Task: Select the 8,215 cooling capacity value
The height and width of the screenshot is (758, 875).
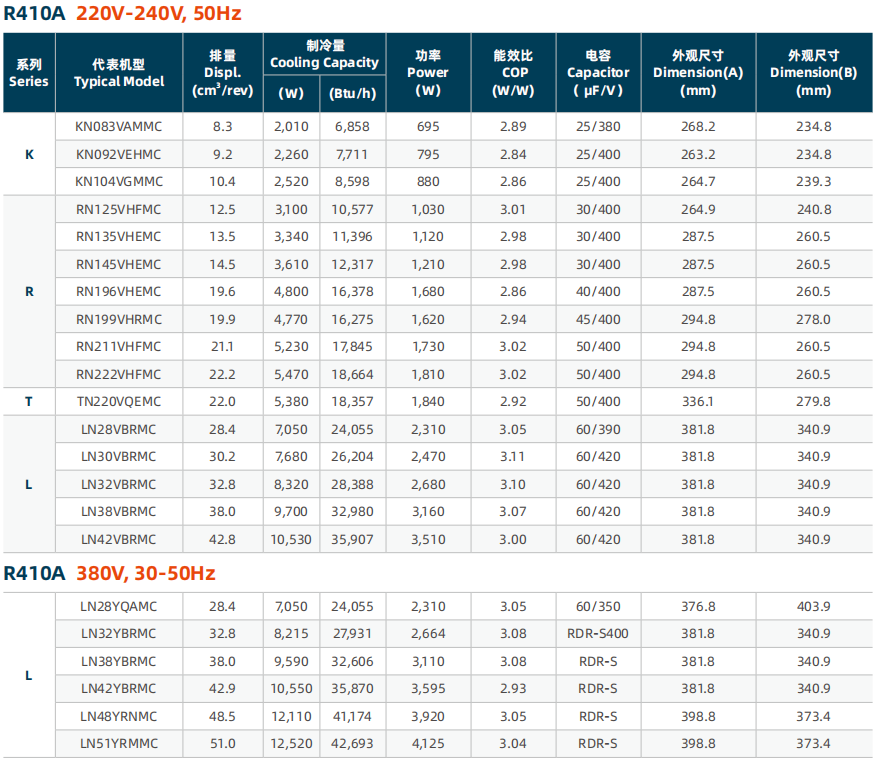Action: point(291,634)
